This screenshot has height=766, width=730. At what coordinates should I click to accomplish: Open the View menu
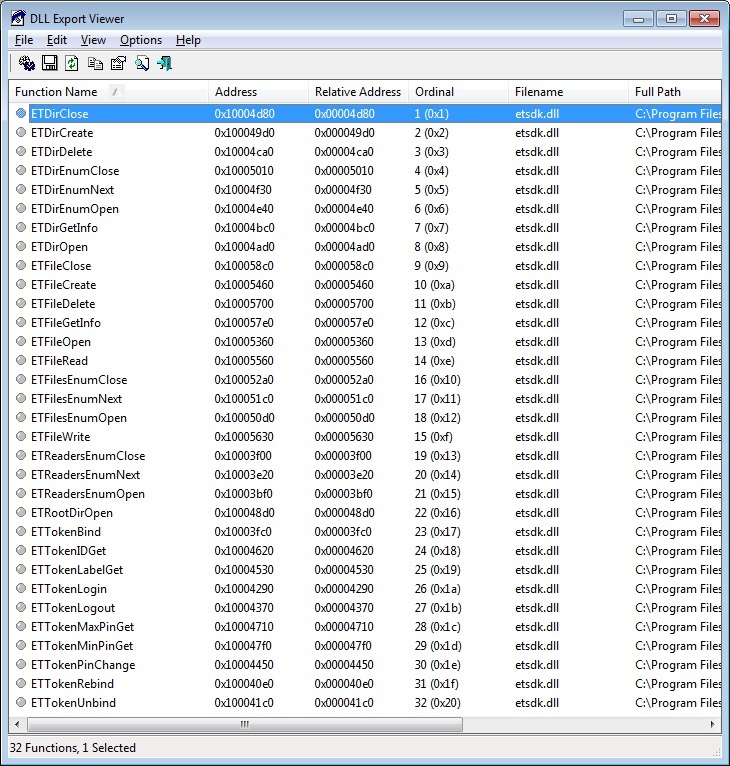[x=93, y=40]
